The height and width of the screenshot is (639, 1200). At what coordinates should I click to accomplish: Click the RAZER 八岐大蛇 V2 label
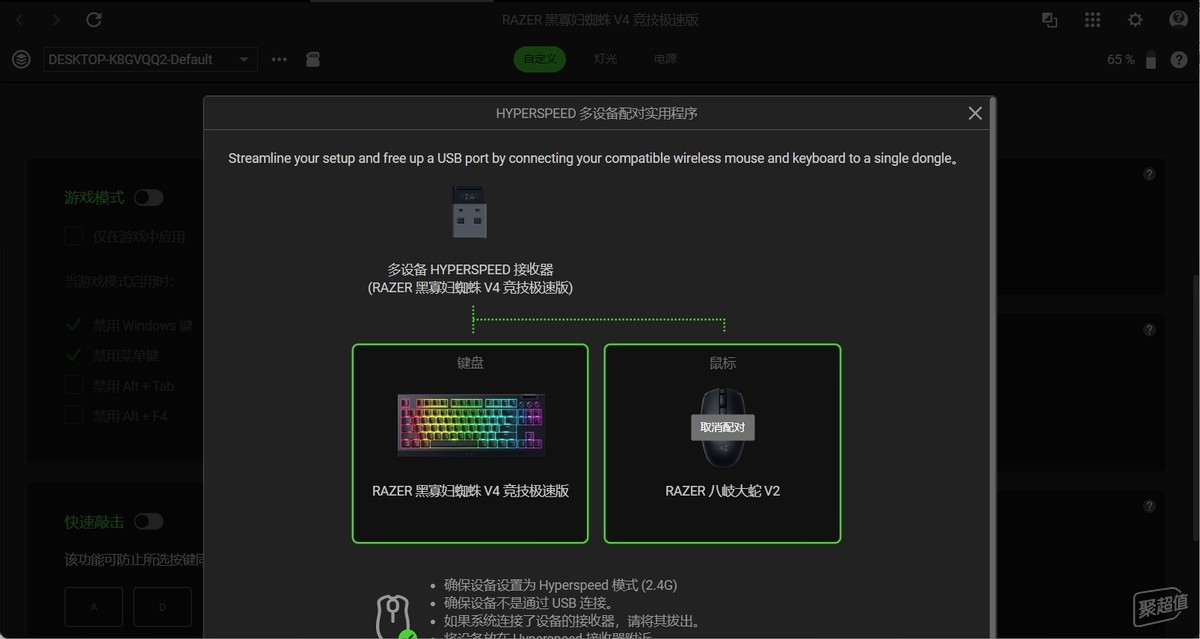click(722, 491)
